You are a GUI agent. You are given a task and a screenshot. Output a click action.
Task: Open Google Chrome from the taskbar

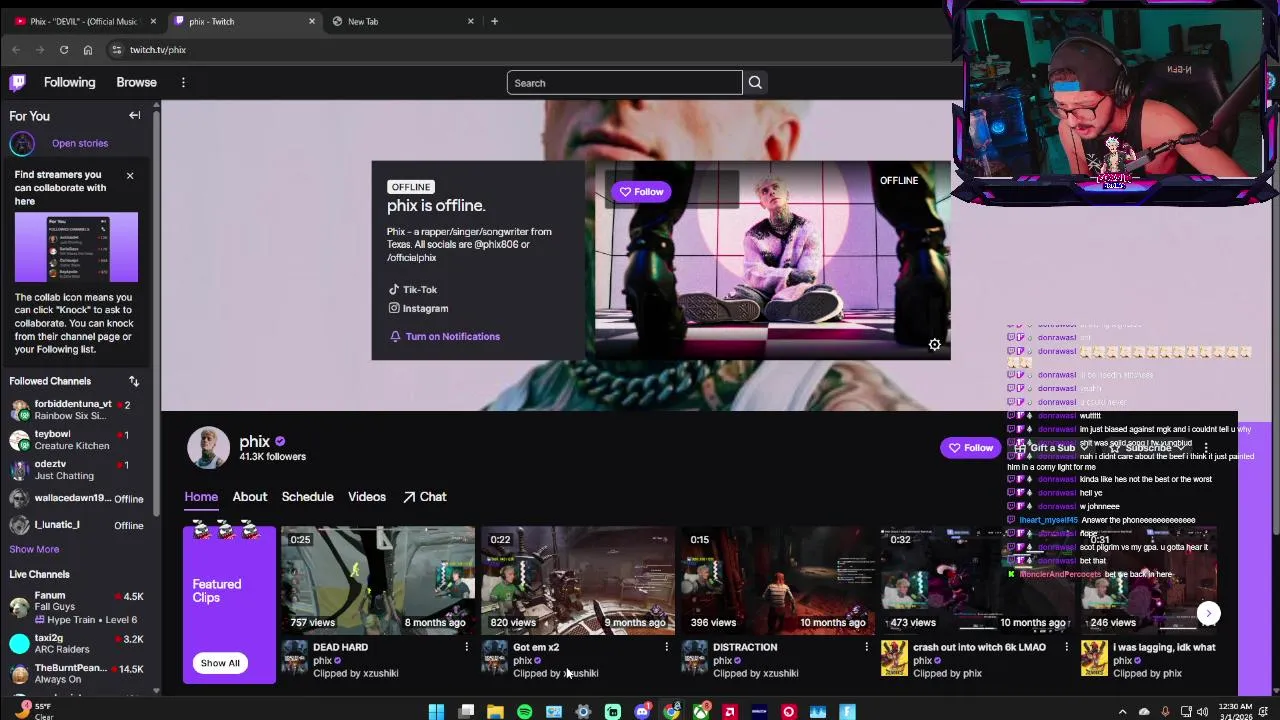pyautogui.click(x=671, y=712)
